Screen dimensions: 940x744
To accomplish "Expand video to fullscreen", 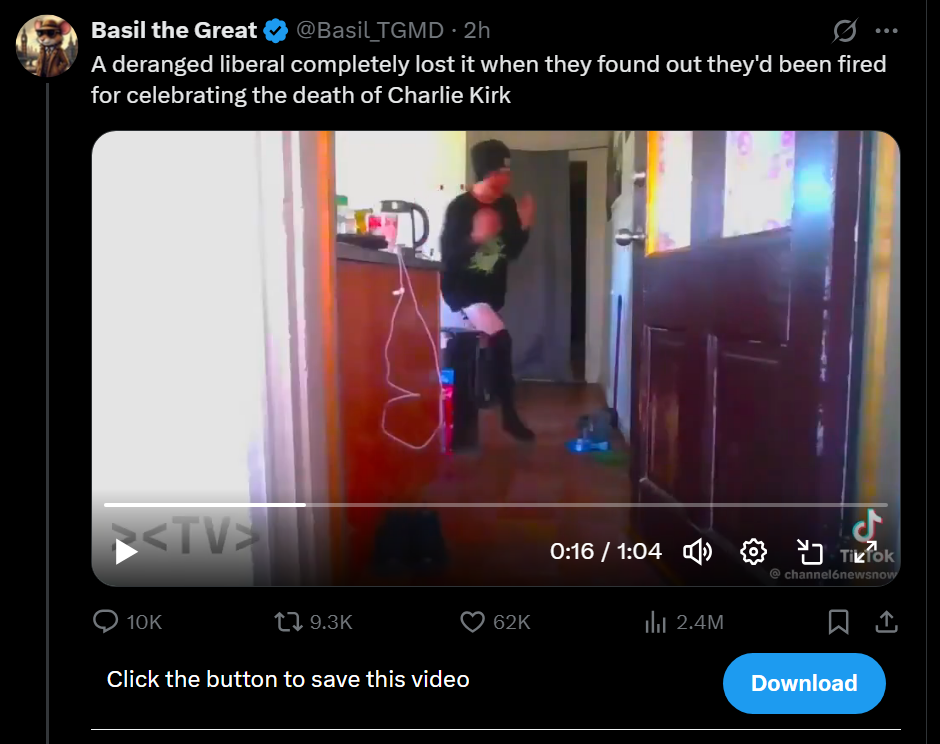I will click(x=864, y=552).
